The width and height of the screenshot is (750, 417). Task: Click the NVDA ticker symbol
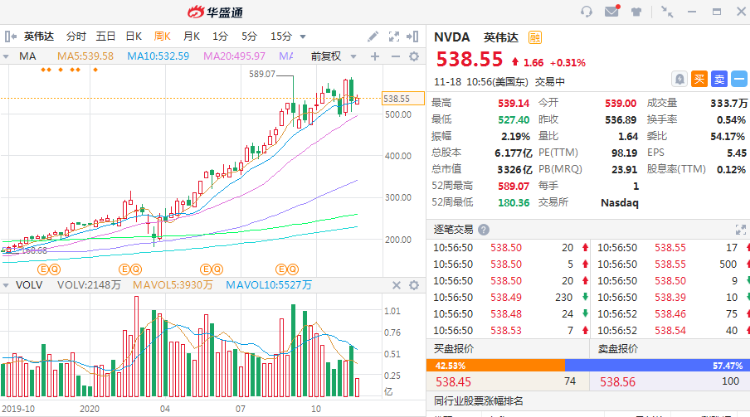click(452, 37)
